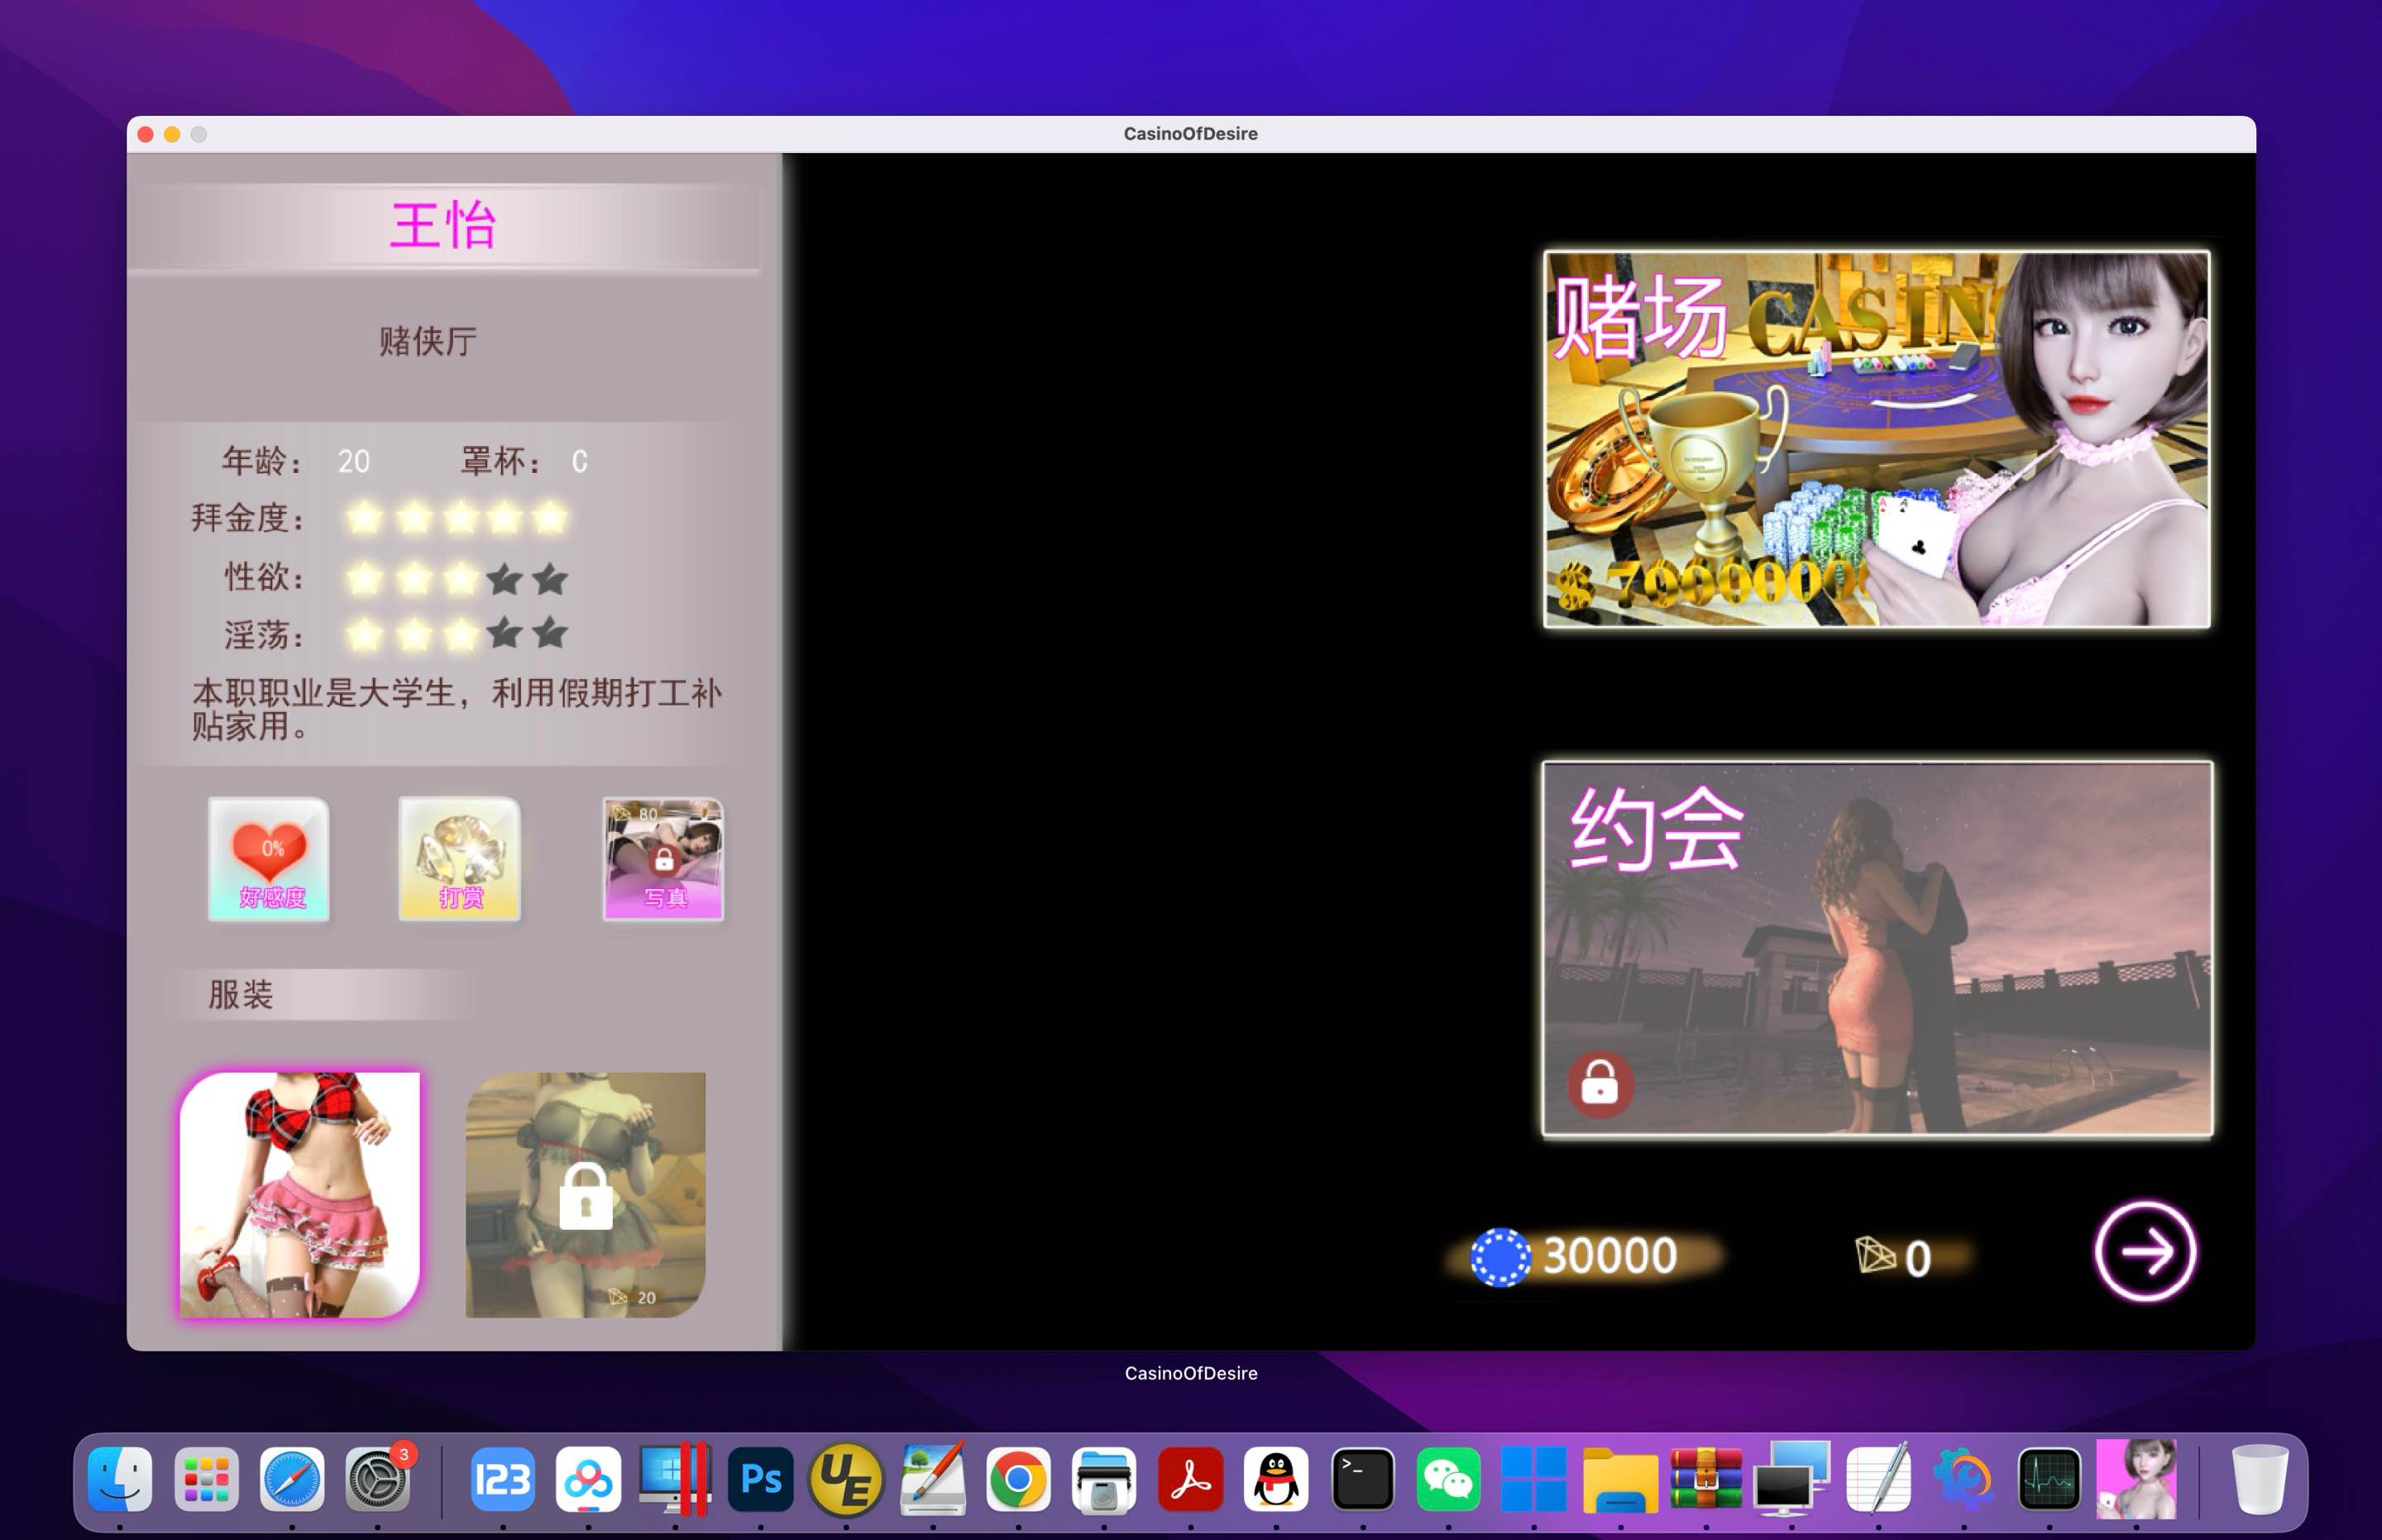
Task: Open Parallels Desktop in the dock
Action: (x=675, y=1478)
